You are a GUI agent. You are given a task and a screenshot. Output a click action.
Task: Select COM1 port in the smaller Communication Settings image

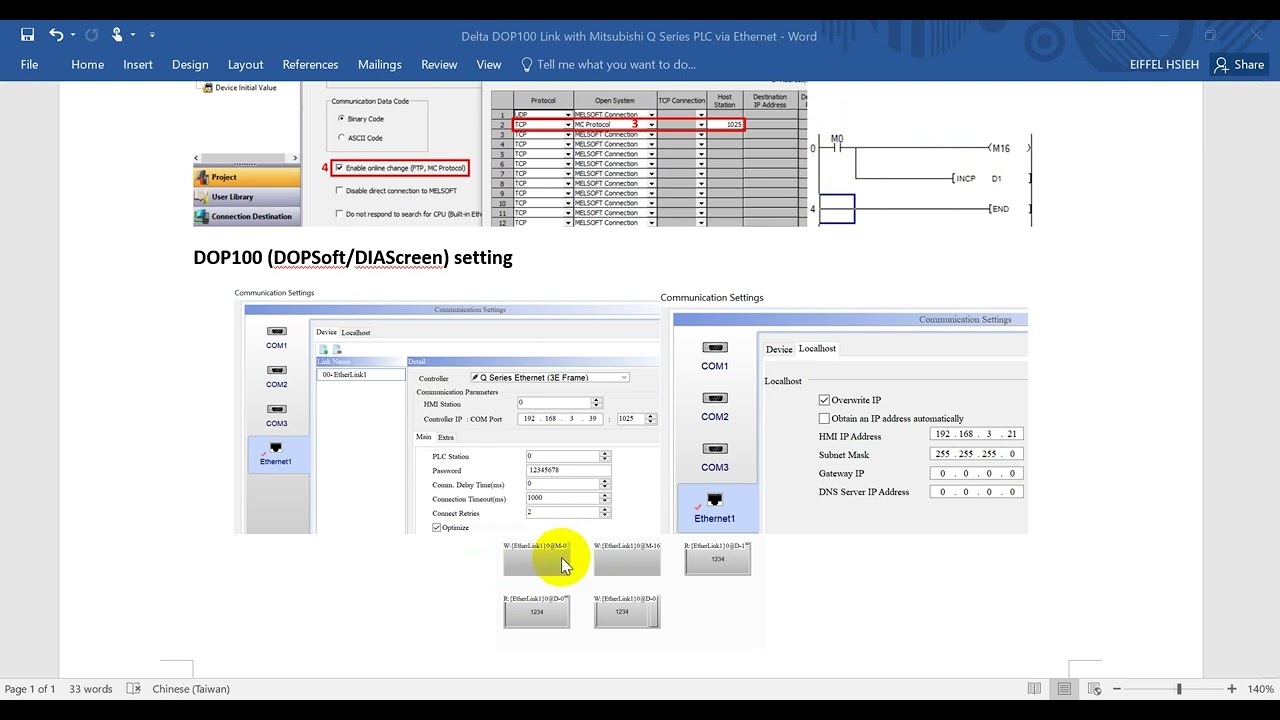(x=276, y=337)
